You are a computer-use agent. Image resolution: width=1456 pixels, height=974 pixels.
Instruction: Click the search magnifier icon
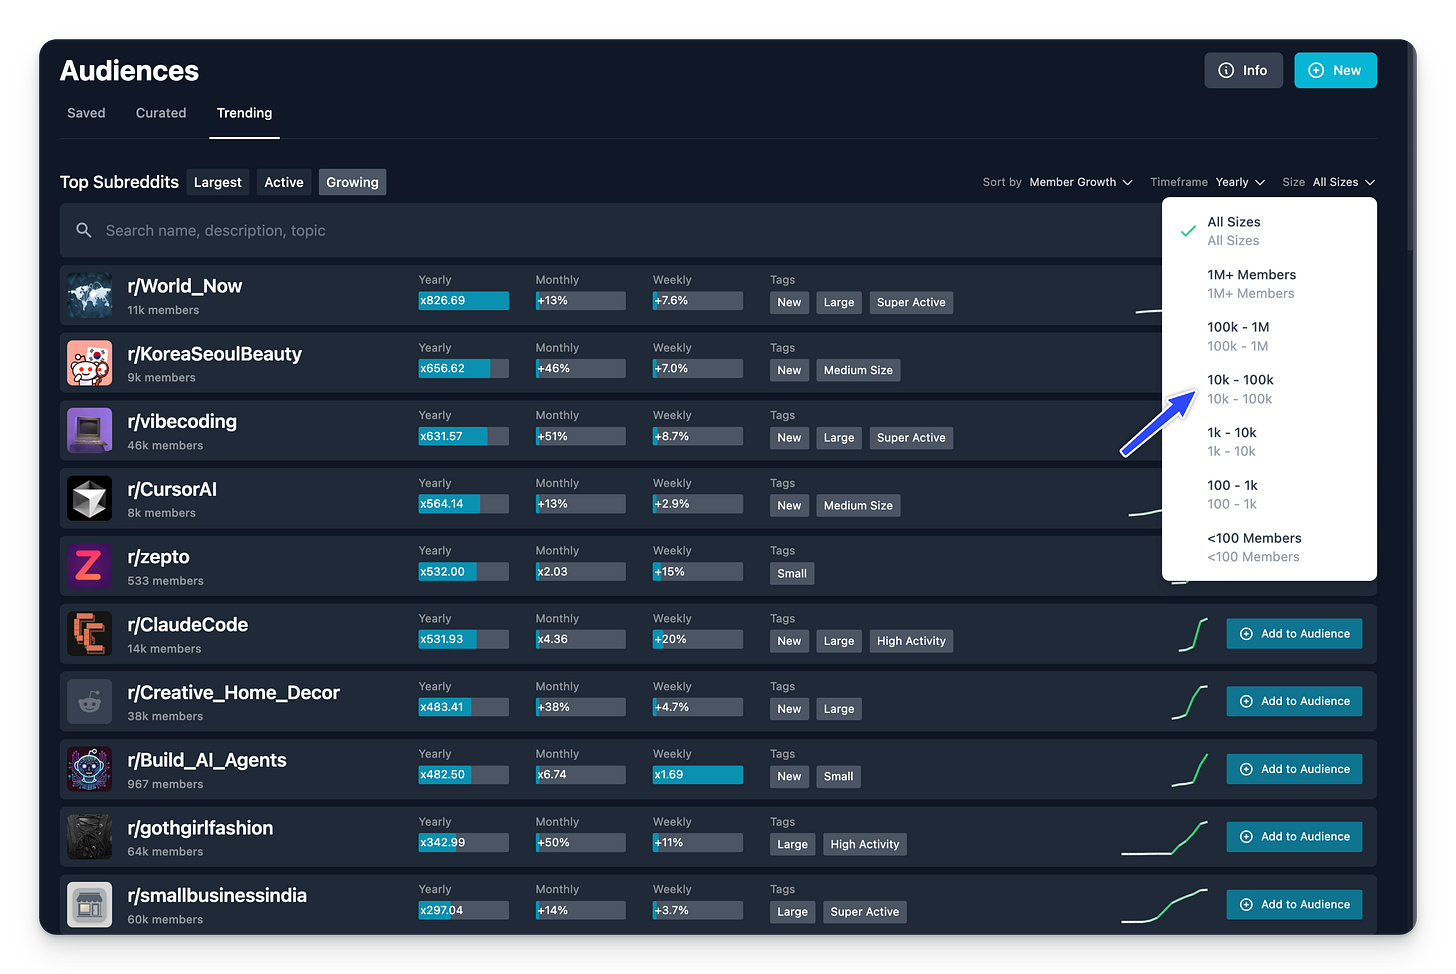84,230
